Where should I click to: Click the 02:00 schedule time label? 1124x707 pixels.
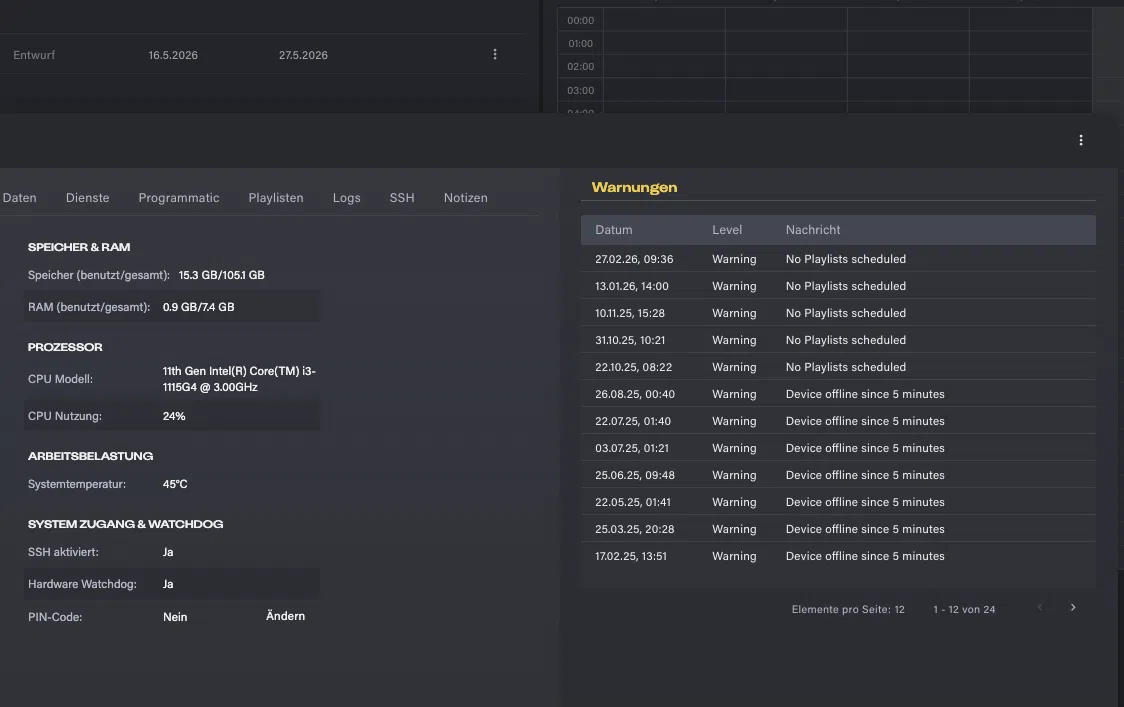[581, 67]
